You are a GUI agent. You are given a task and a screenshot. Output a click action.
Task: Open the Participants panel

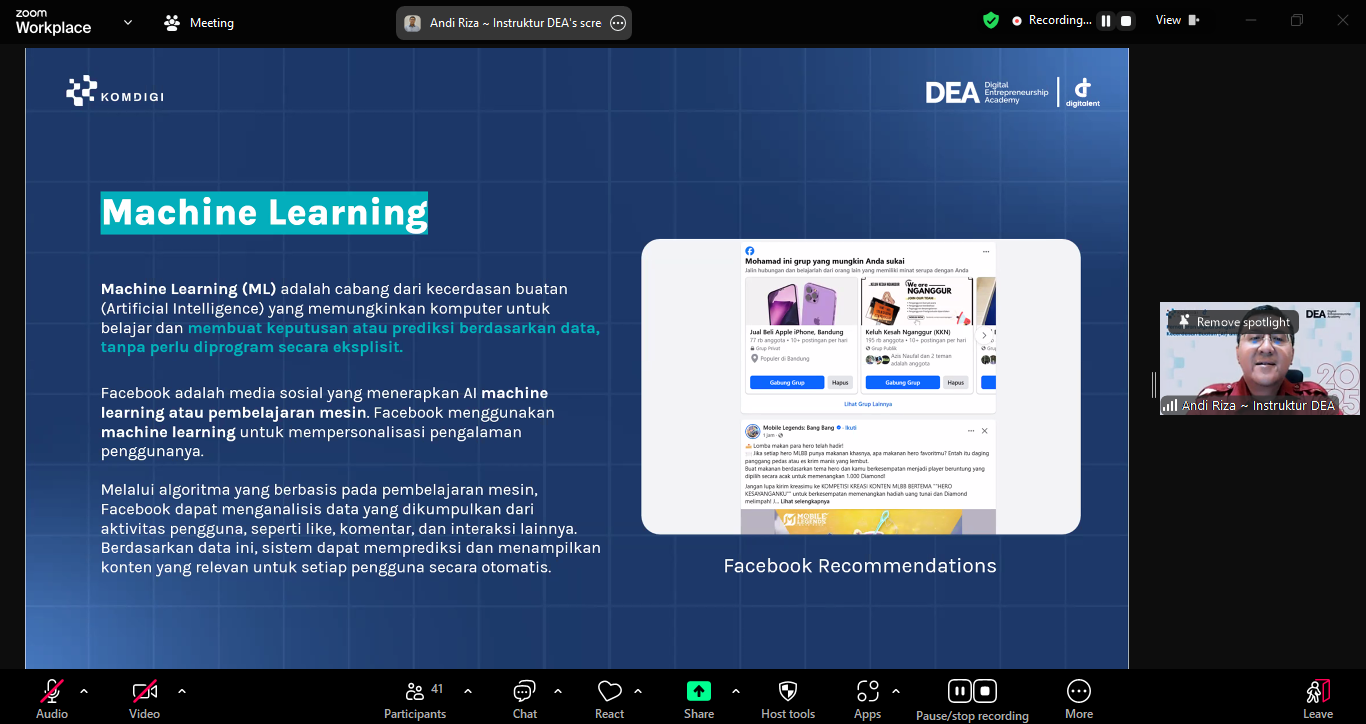415,698
